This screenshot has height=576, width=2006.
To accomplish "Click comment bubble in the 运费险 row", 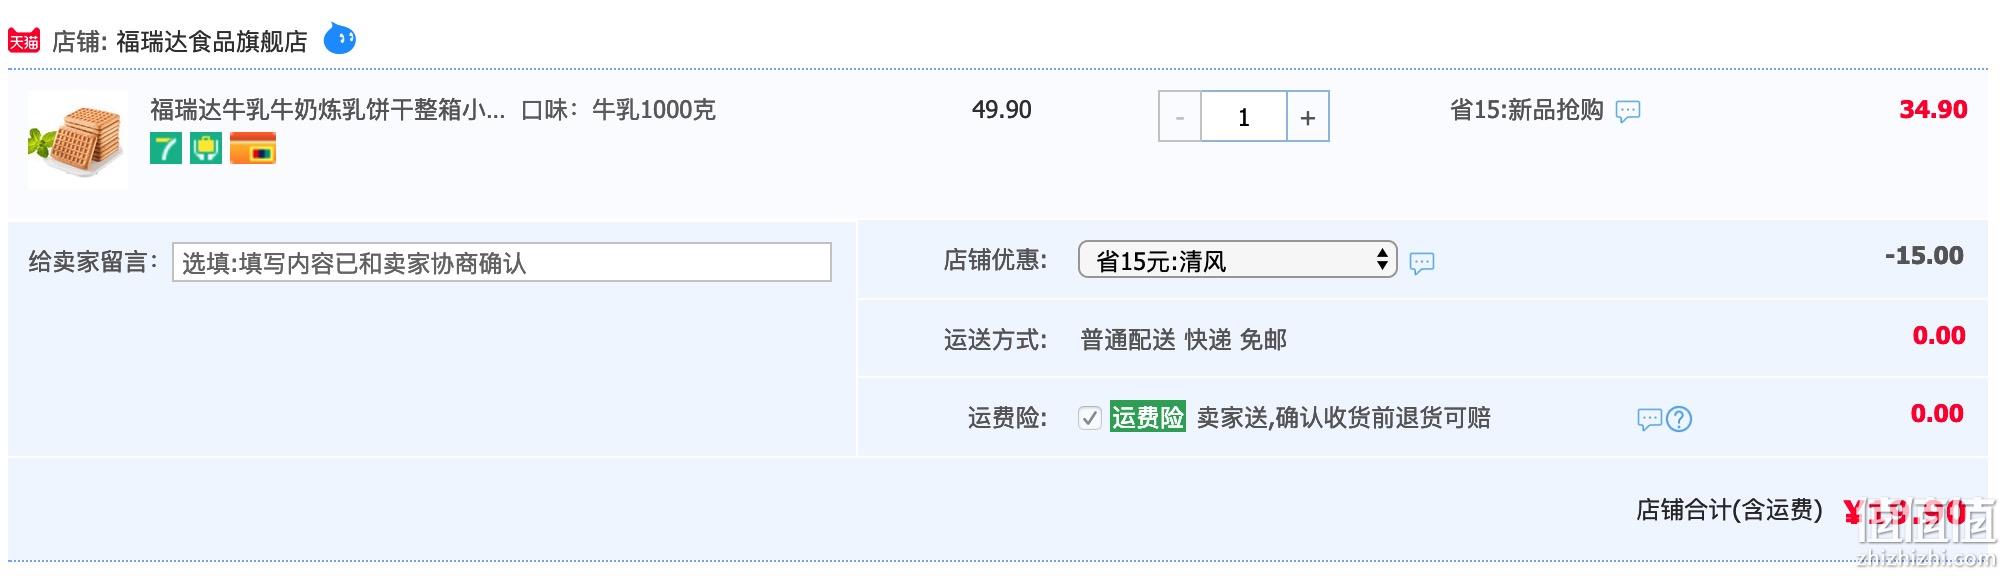I will tap(1649, 419).
